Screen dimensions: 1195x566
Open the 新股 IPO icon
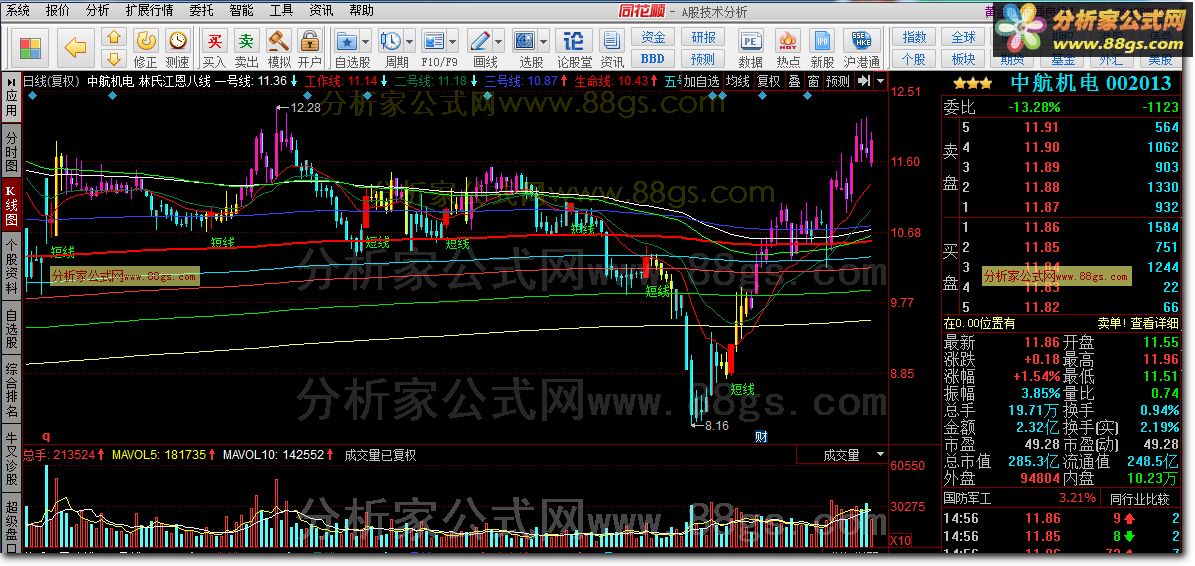[822, 41]
